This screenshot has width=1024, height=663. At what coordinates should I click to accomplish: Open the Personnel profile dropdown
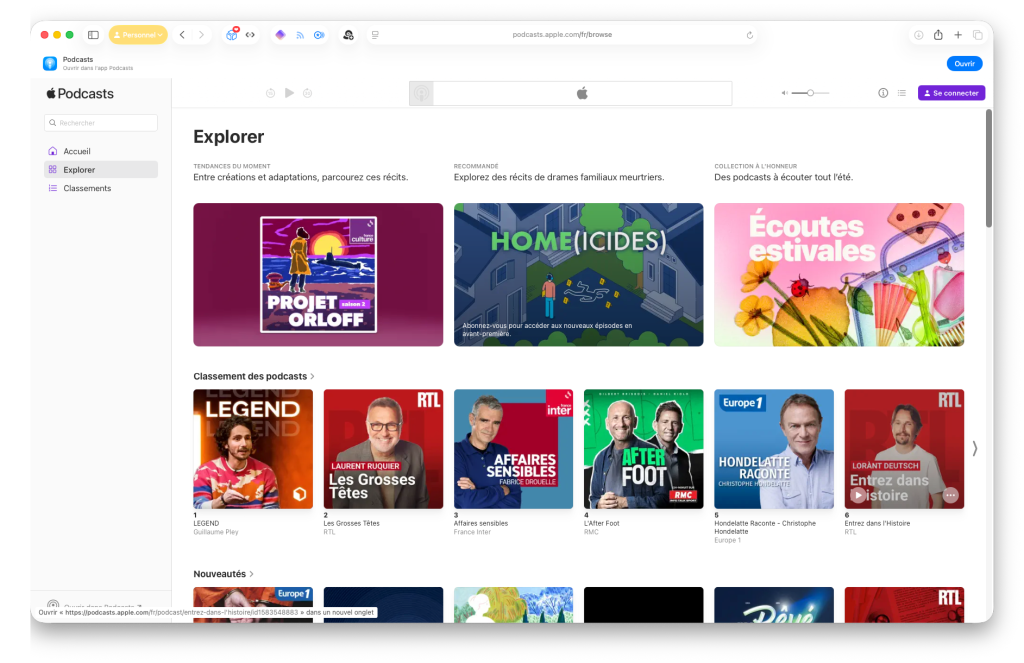pos(137,35)
